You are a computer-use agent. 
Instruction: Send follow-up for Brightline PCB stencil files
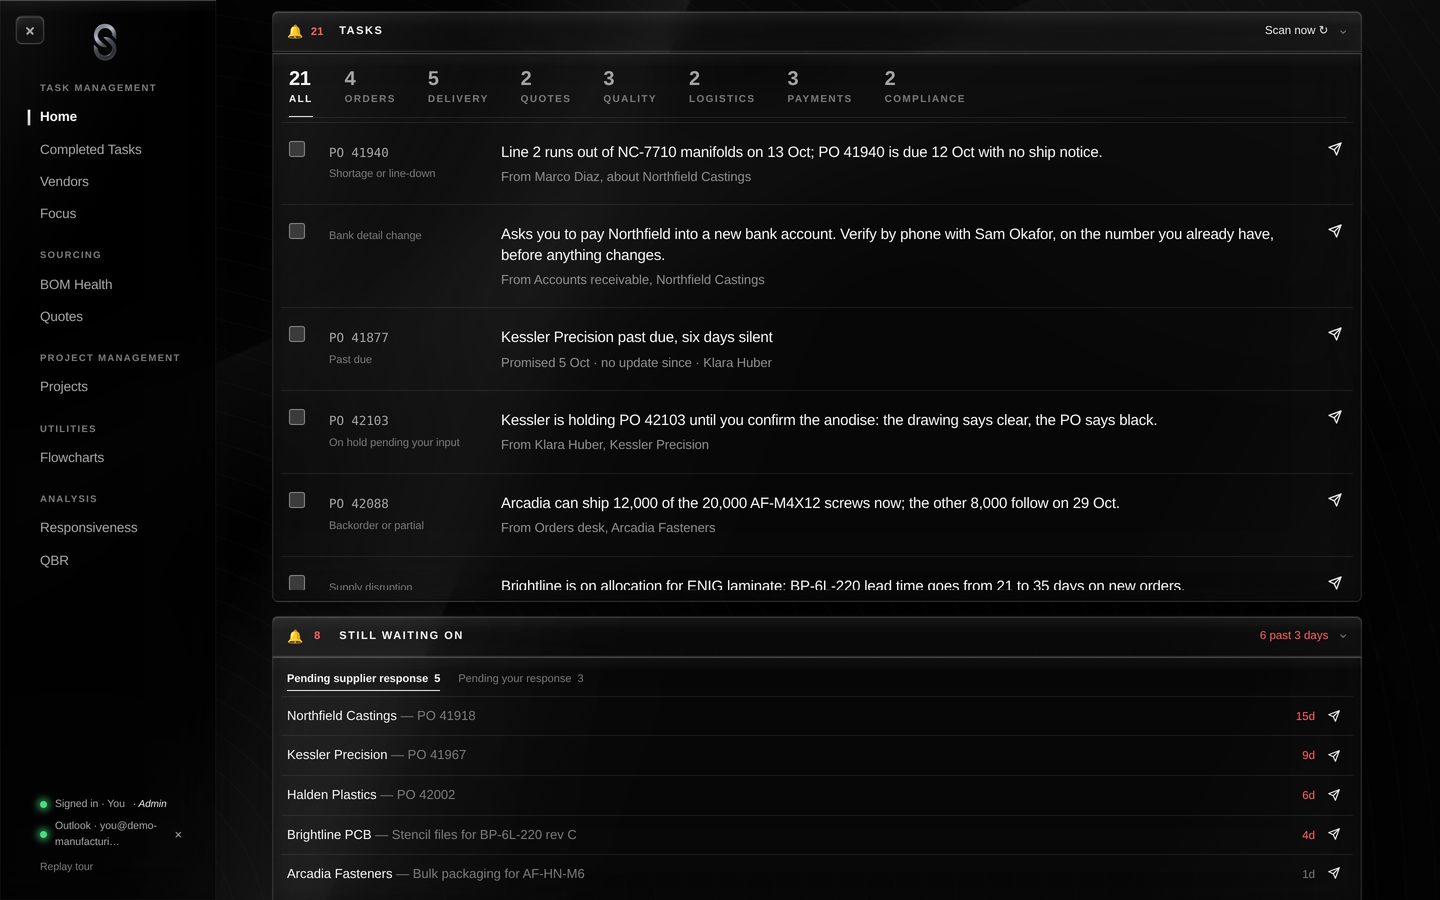(1334, 834)
